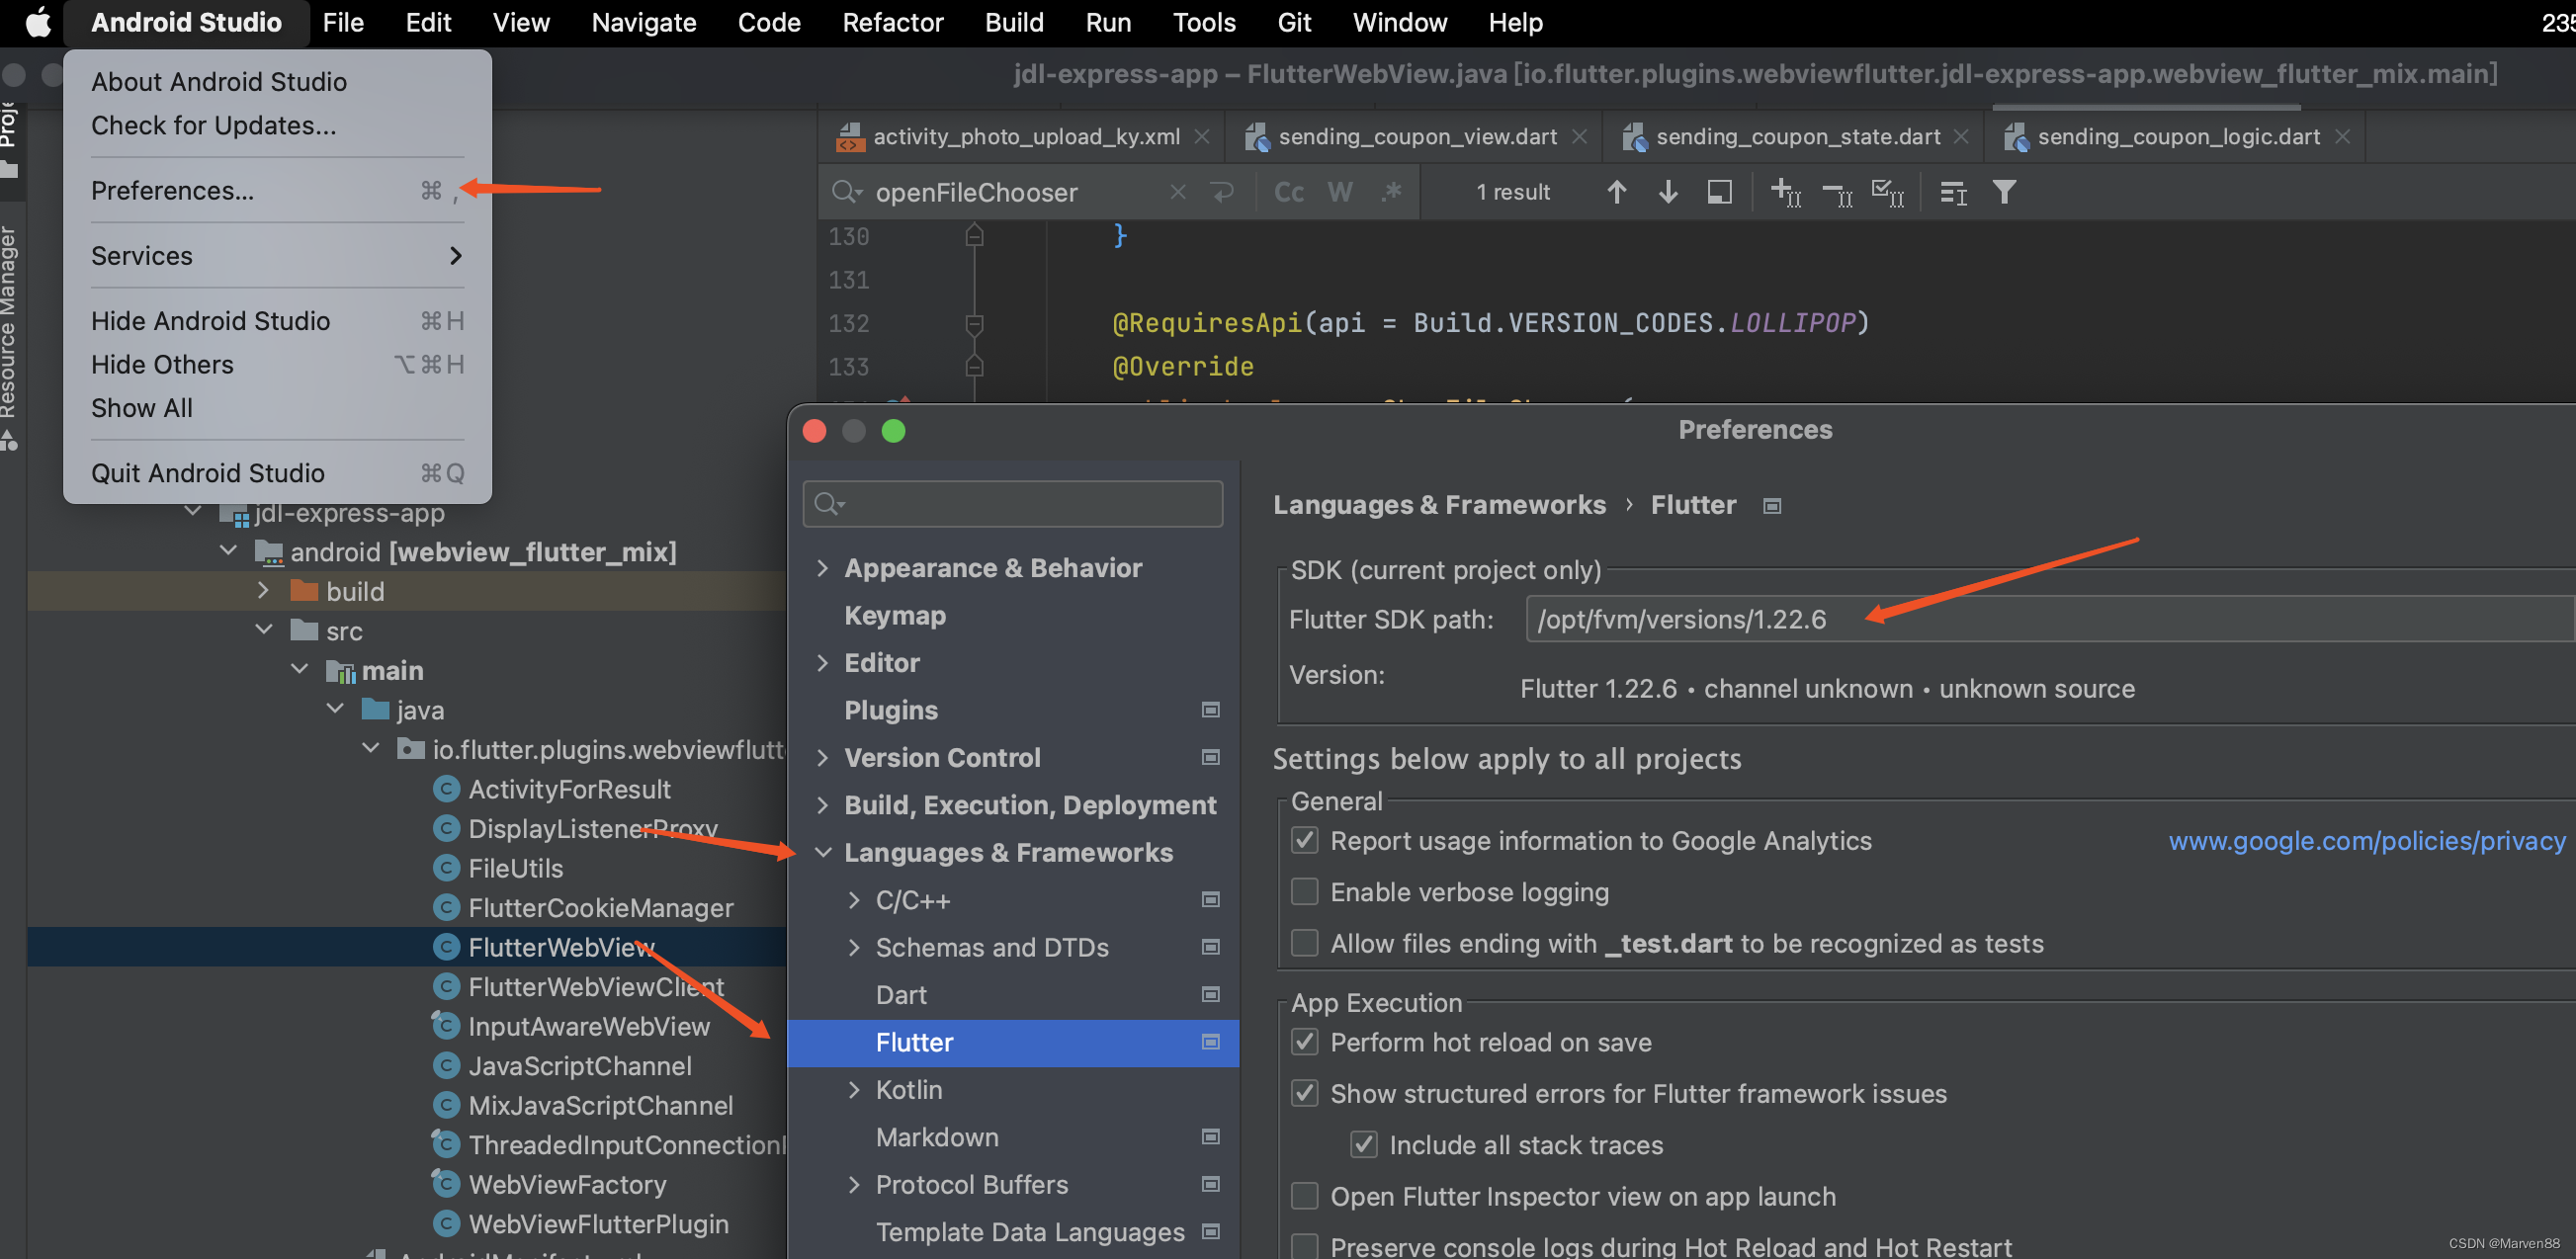Click the search history magnifier icon
Screen dimensions: 2576x1259
point(846,192)
